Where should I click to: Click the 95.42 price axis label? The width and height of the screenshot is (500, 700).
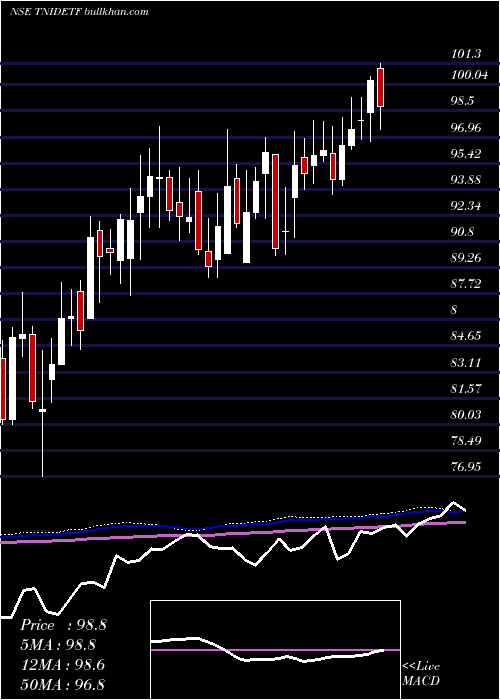pyautogui.click(x=467, y=154)
